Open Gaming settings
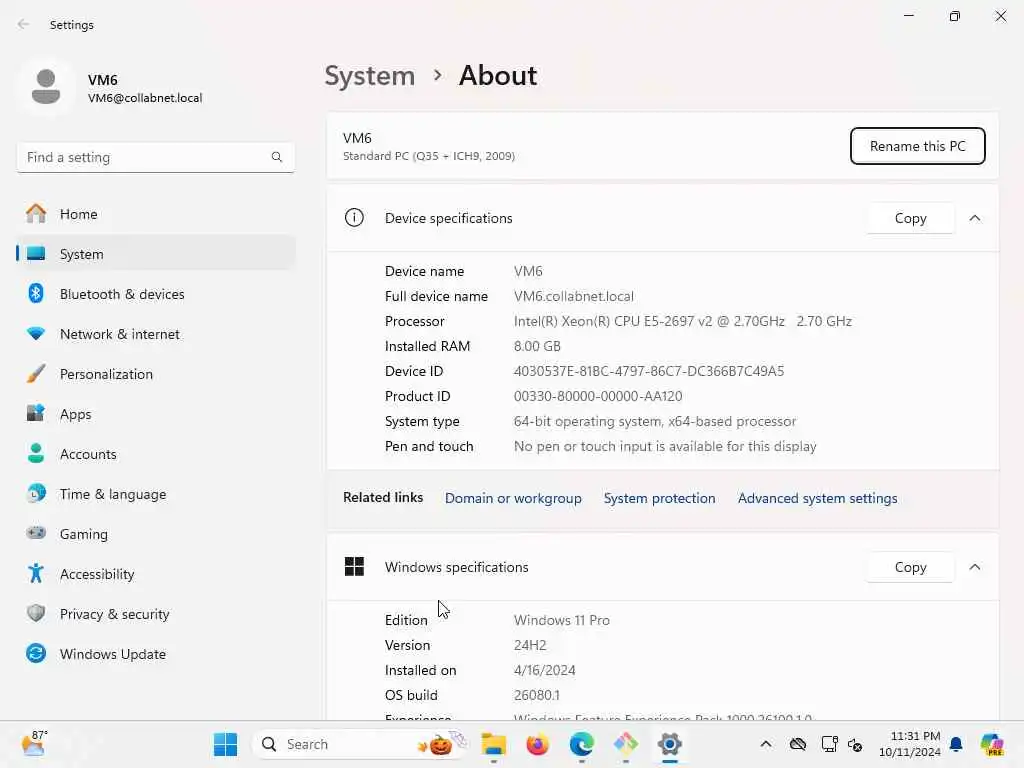The width and height of the screenshot is (1024, 768). coord(155,534)
